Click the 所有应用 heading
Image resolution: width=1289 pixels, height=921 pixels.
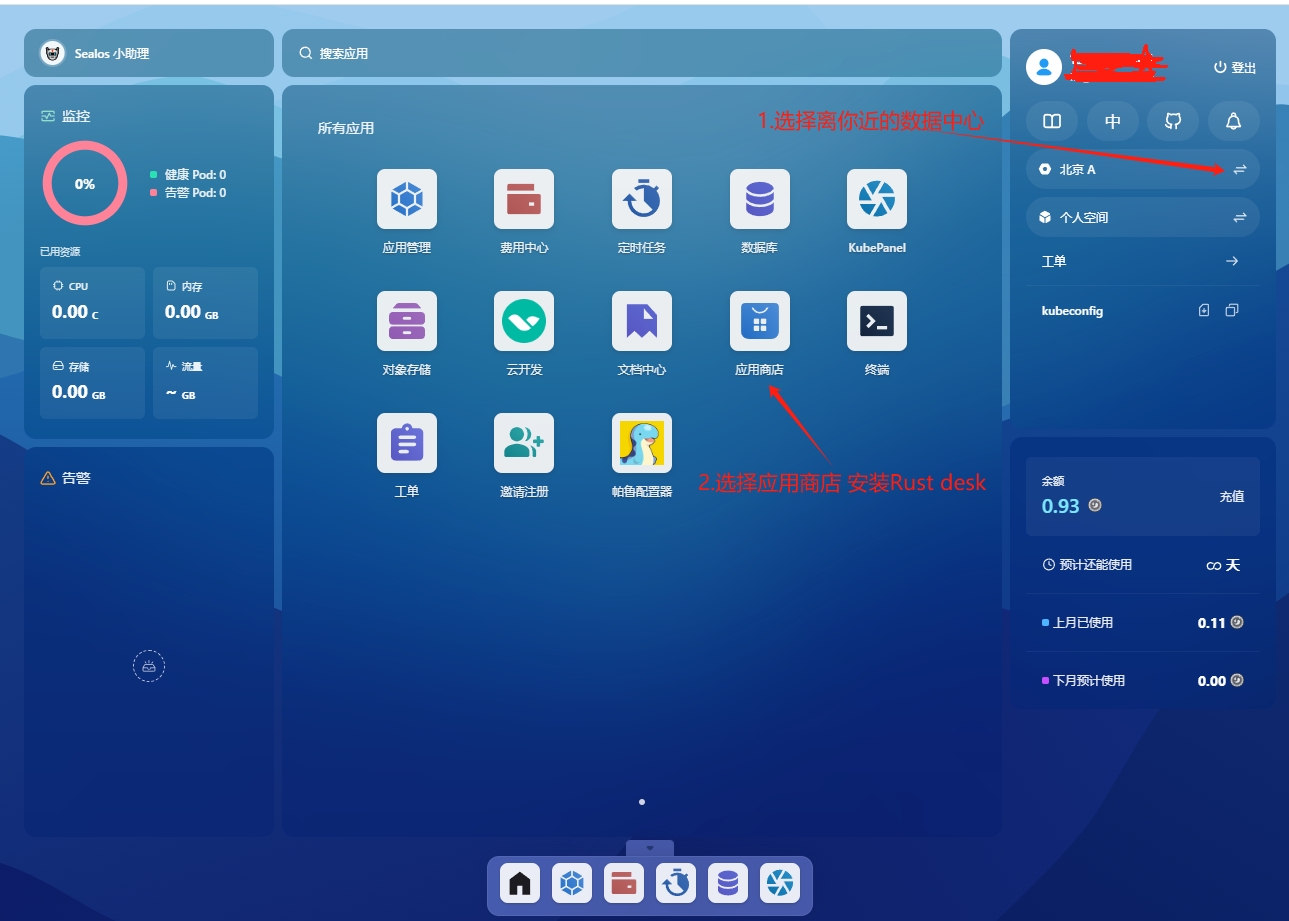pos(346,128)
